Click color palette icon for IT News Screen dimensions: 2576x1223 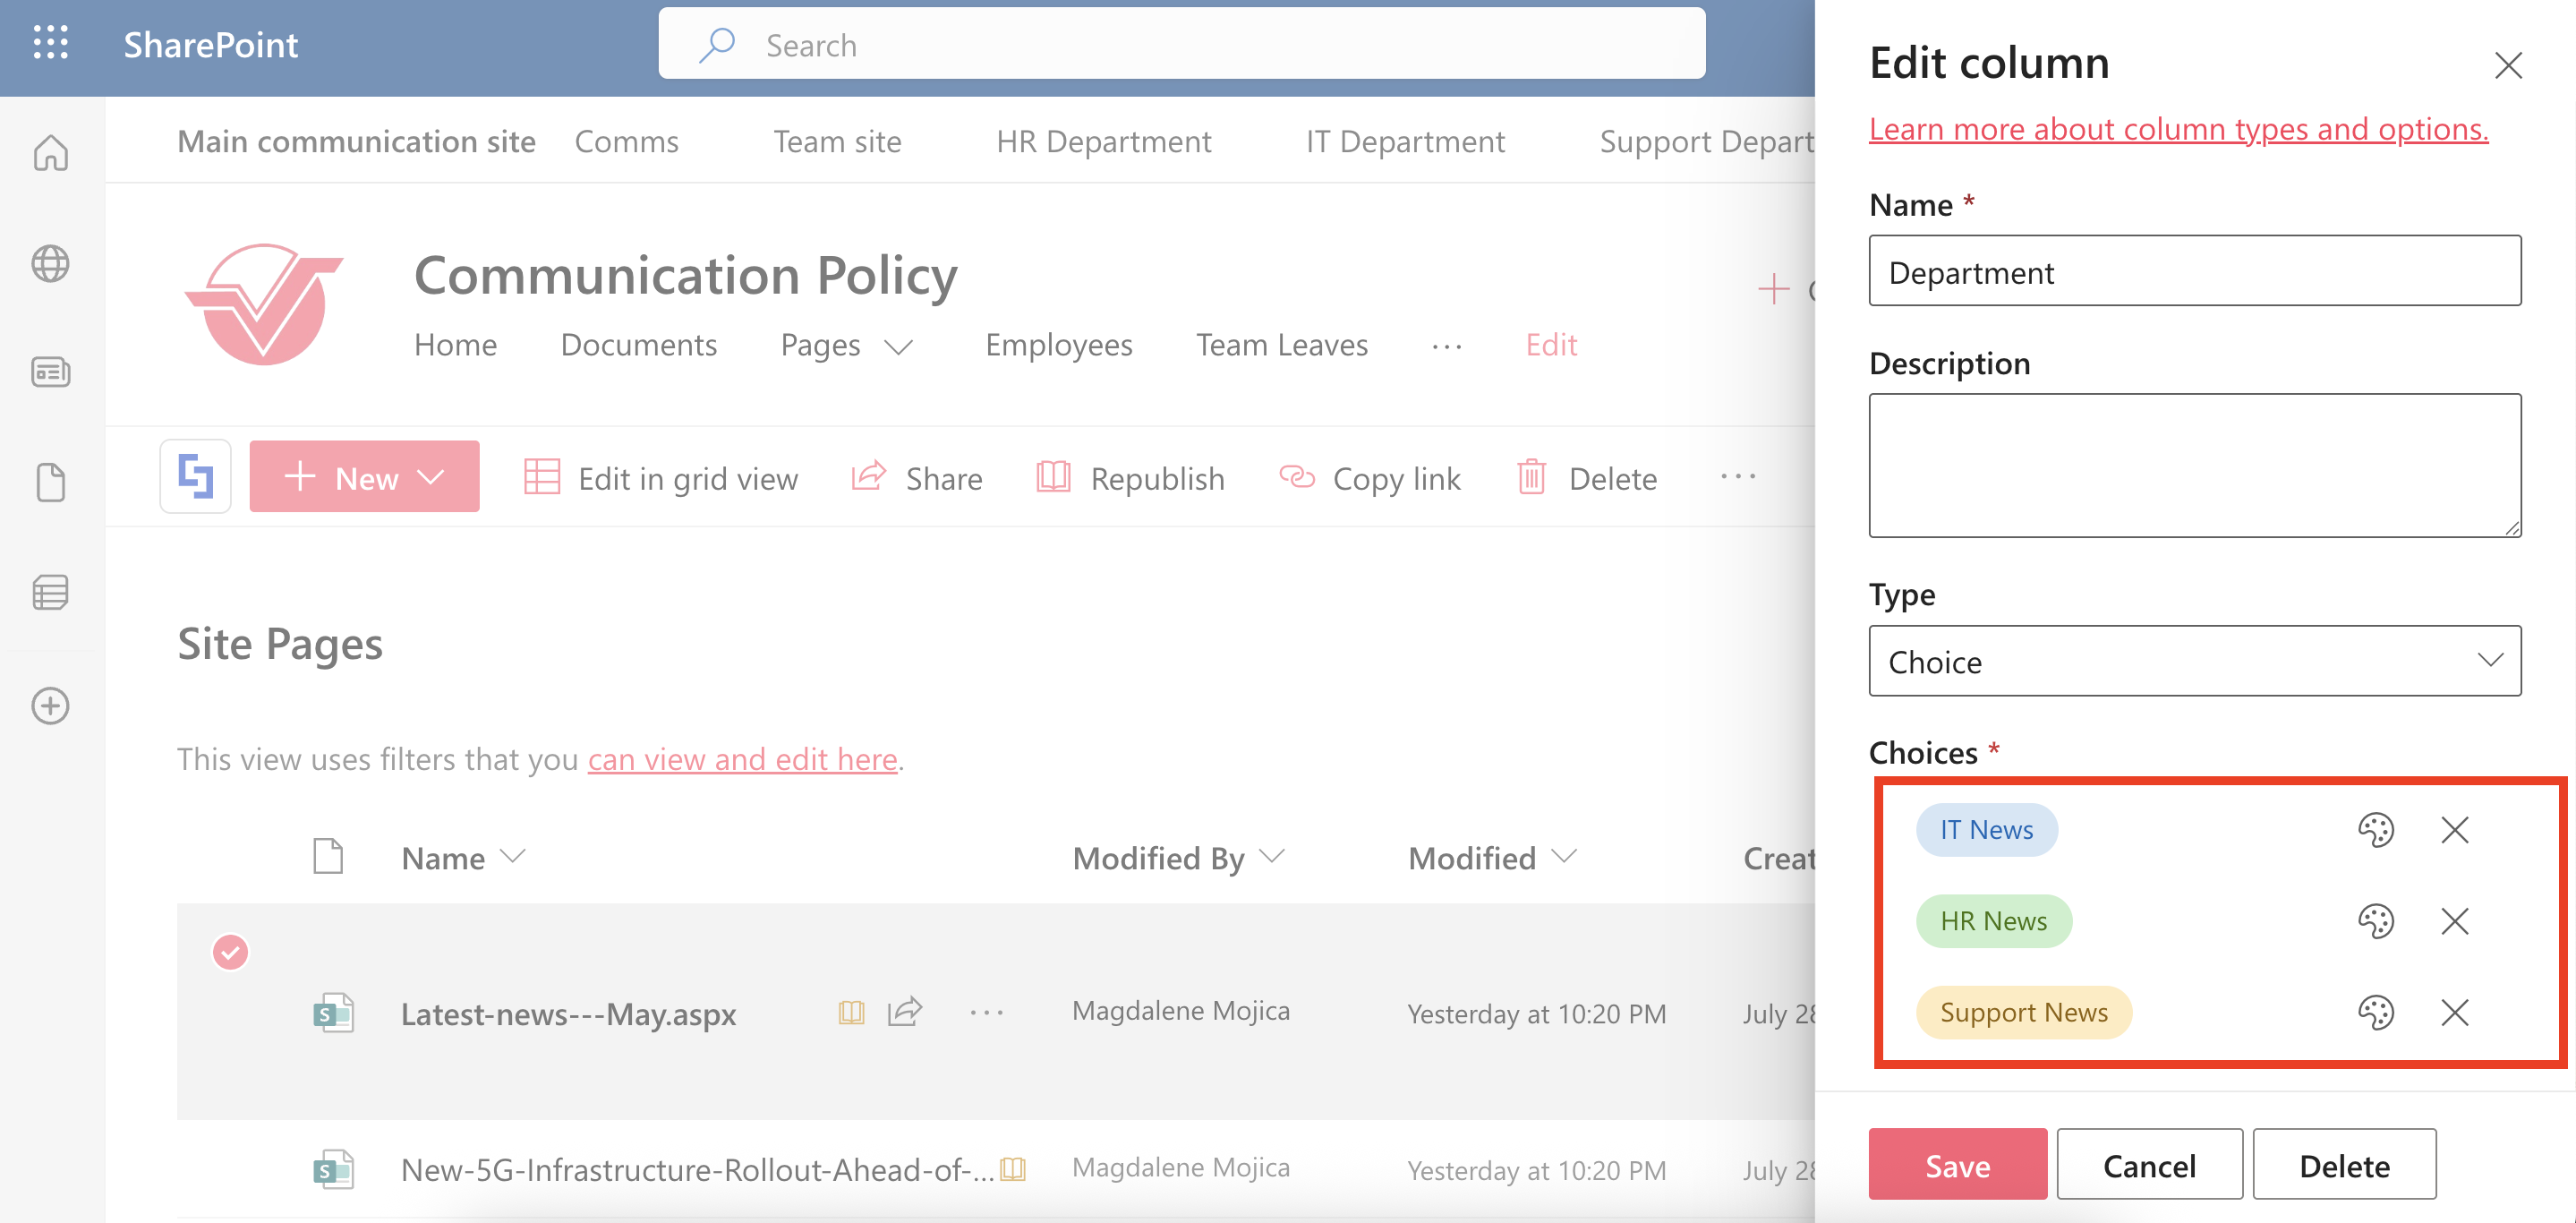[x=2375, y=830]
